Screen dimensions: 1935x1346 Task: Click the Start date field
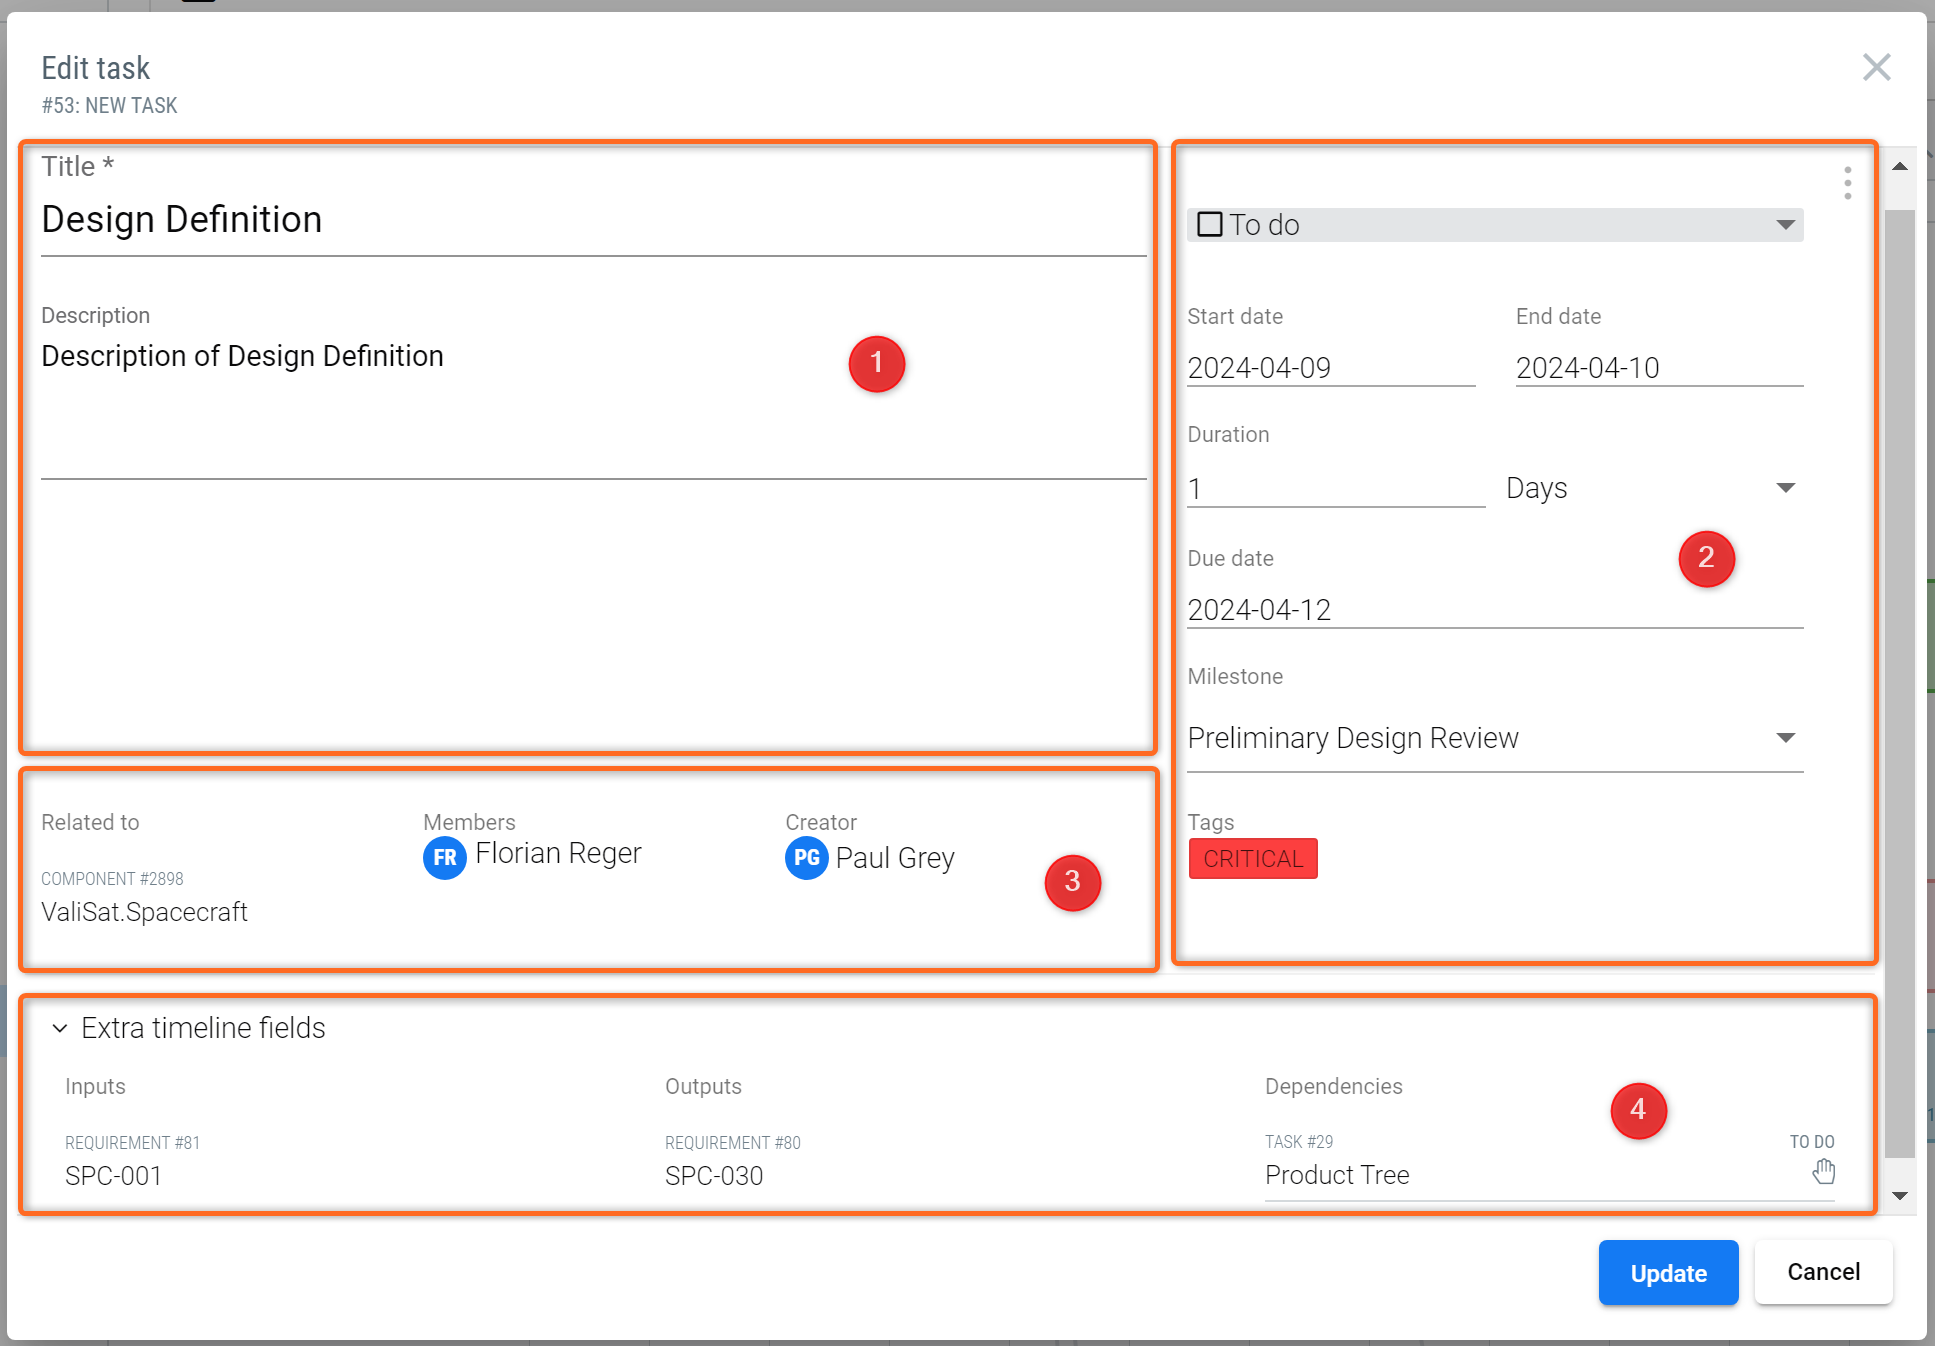coord(1331,368)
